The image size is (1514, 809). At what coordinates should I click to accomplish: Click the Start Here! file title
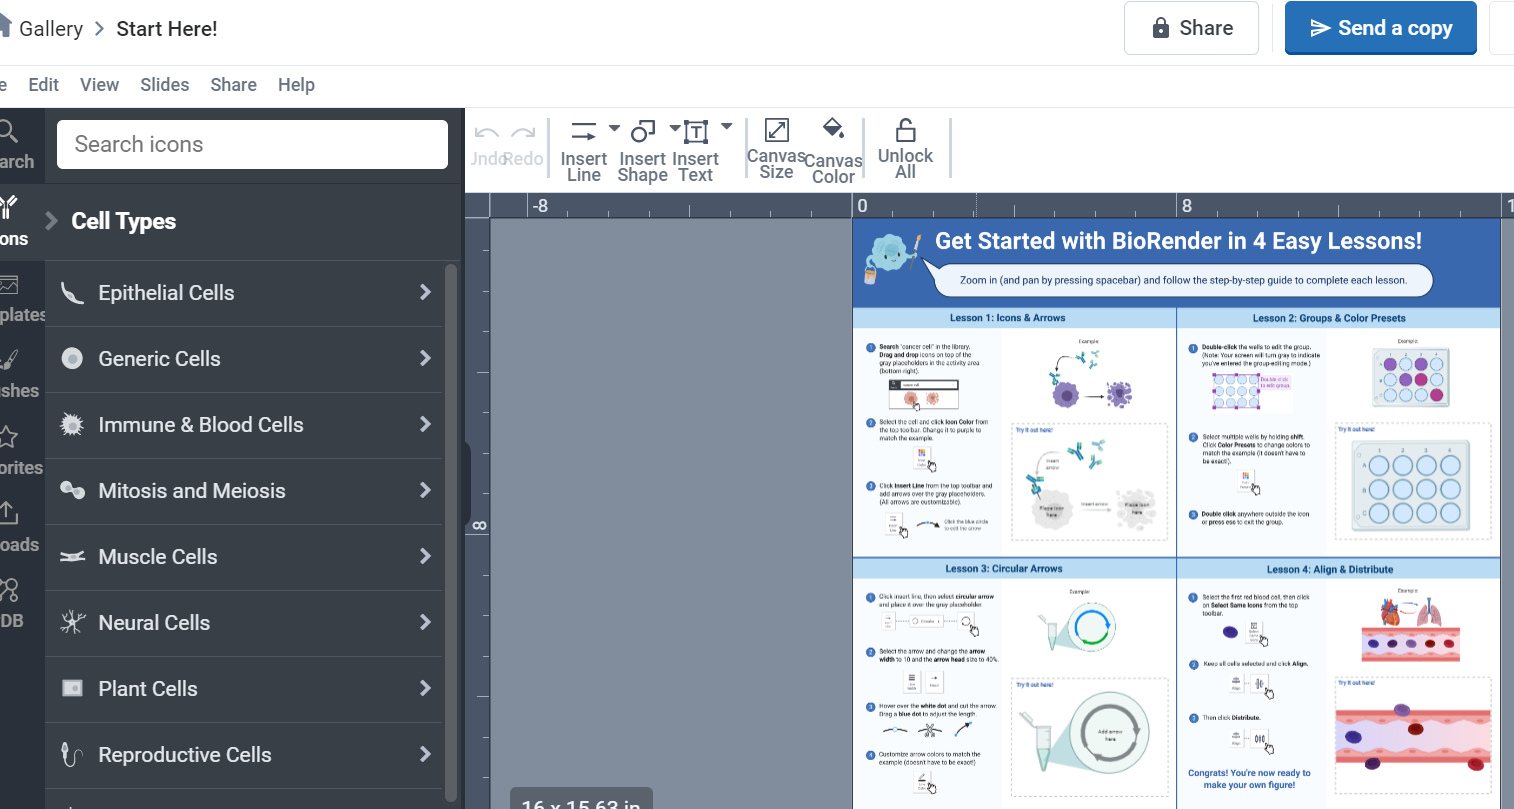coord(167,29)
